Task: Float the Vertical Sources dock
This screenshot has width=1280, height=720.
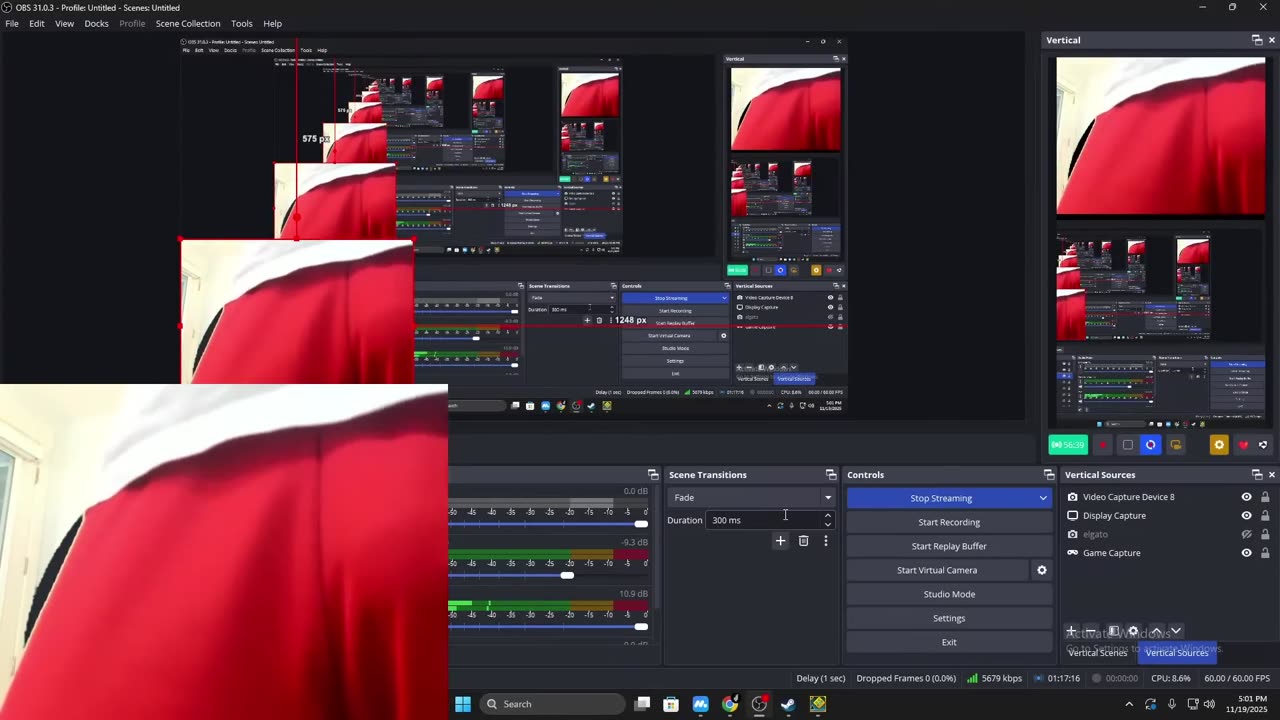Action: pos(1257,475)
